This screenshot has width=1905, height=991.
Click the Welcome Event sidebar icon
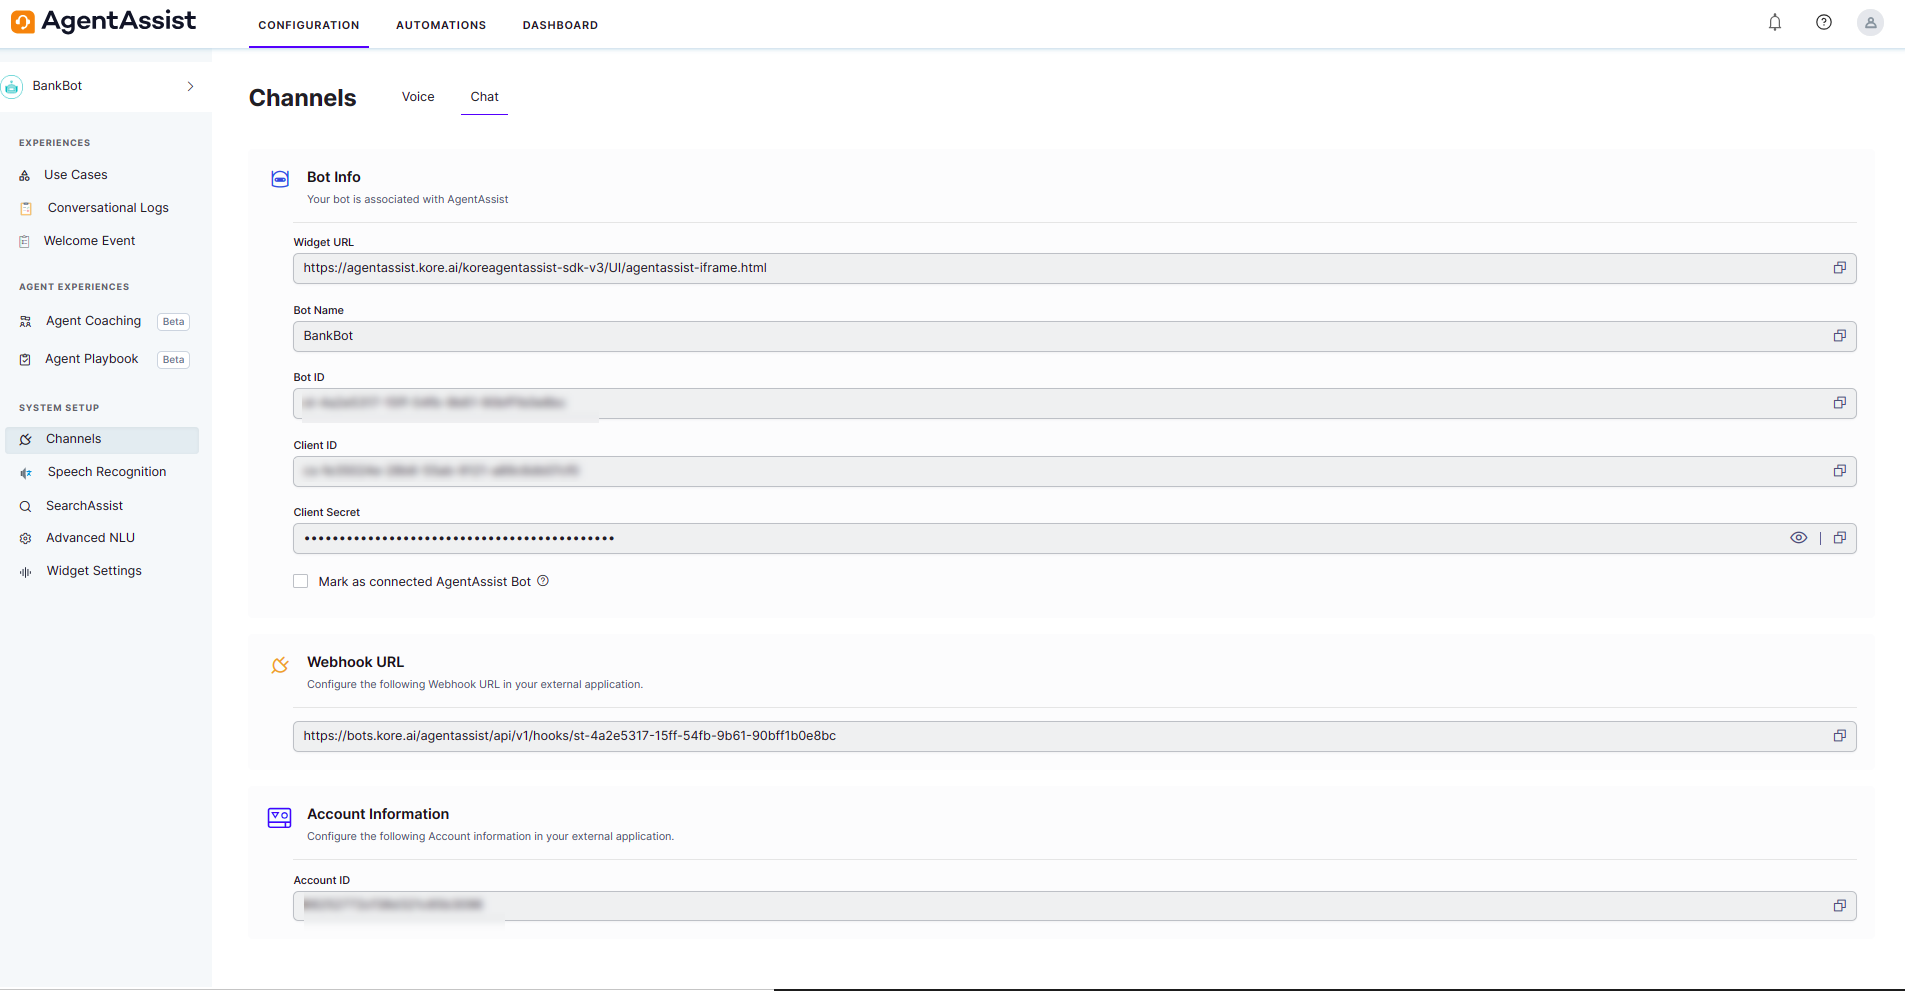tap(25, 241)
